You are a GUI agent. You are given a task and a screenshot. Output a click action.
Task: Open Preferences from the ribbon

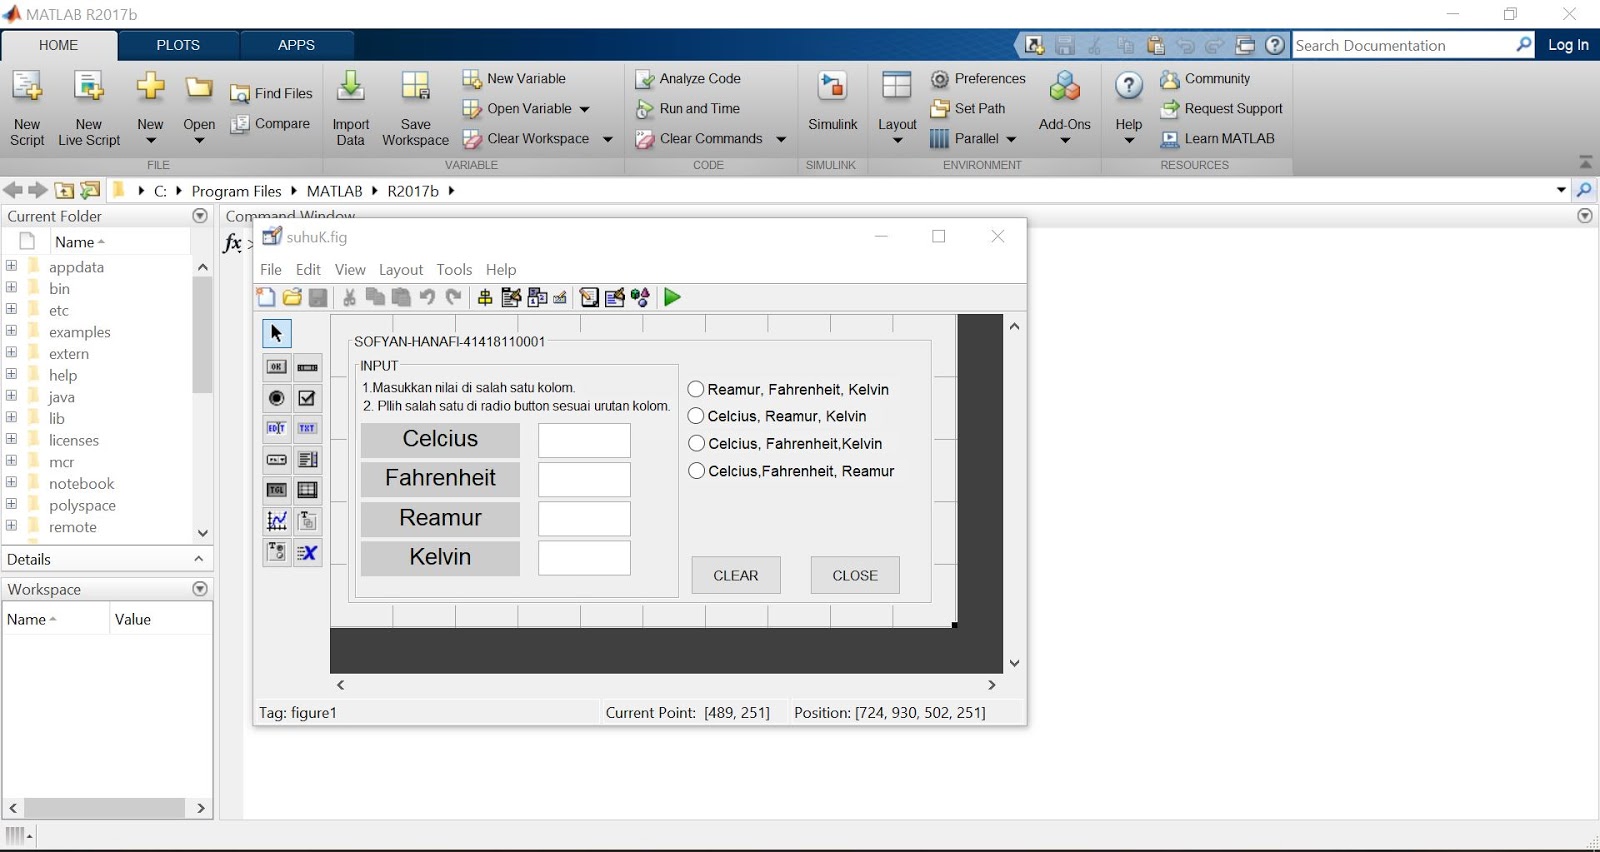coord(978,78)
